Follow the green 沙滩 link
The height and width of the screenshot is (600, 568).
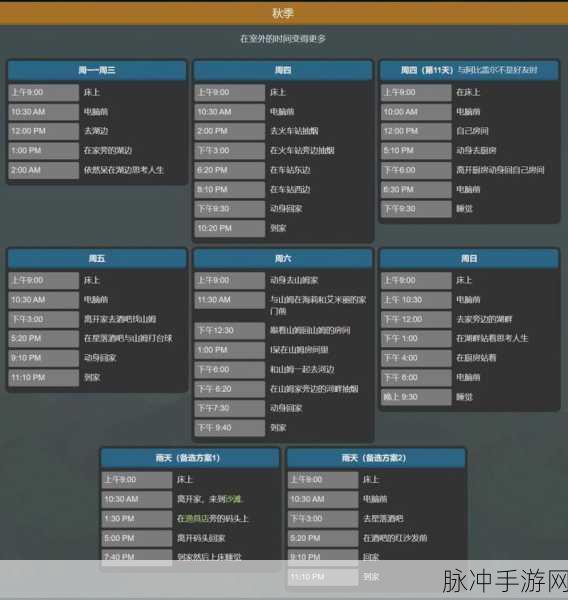coord(234,499)
